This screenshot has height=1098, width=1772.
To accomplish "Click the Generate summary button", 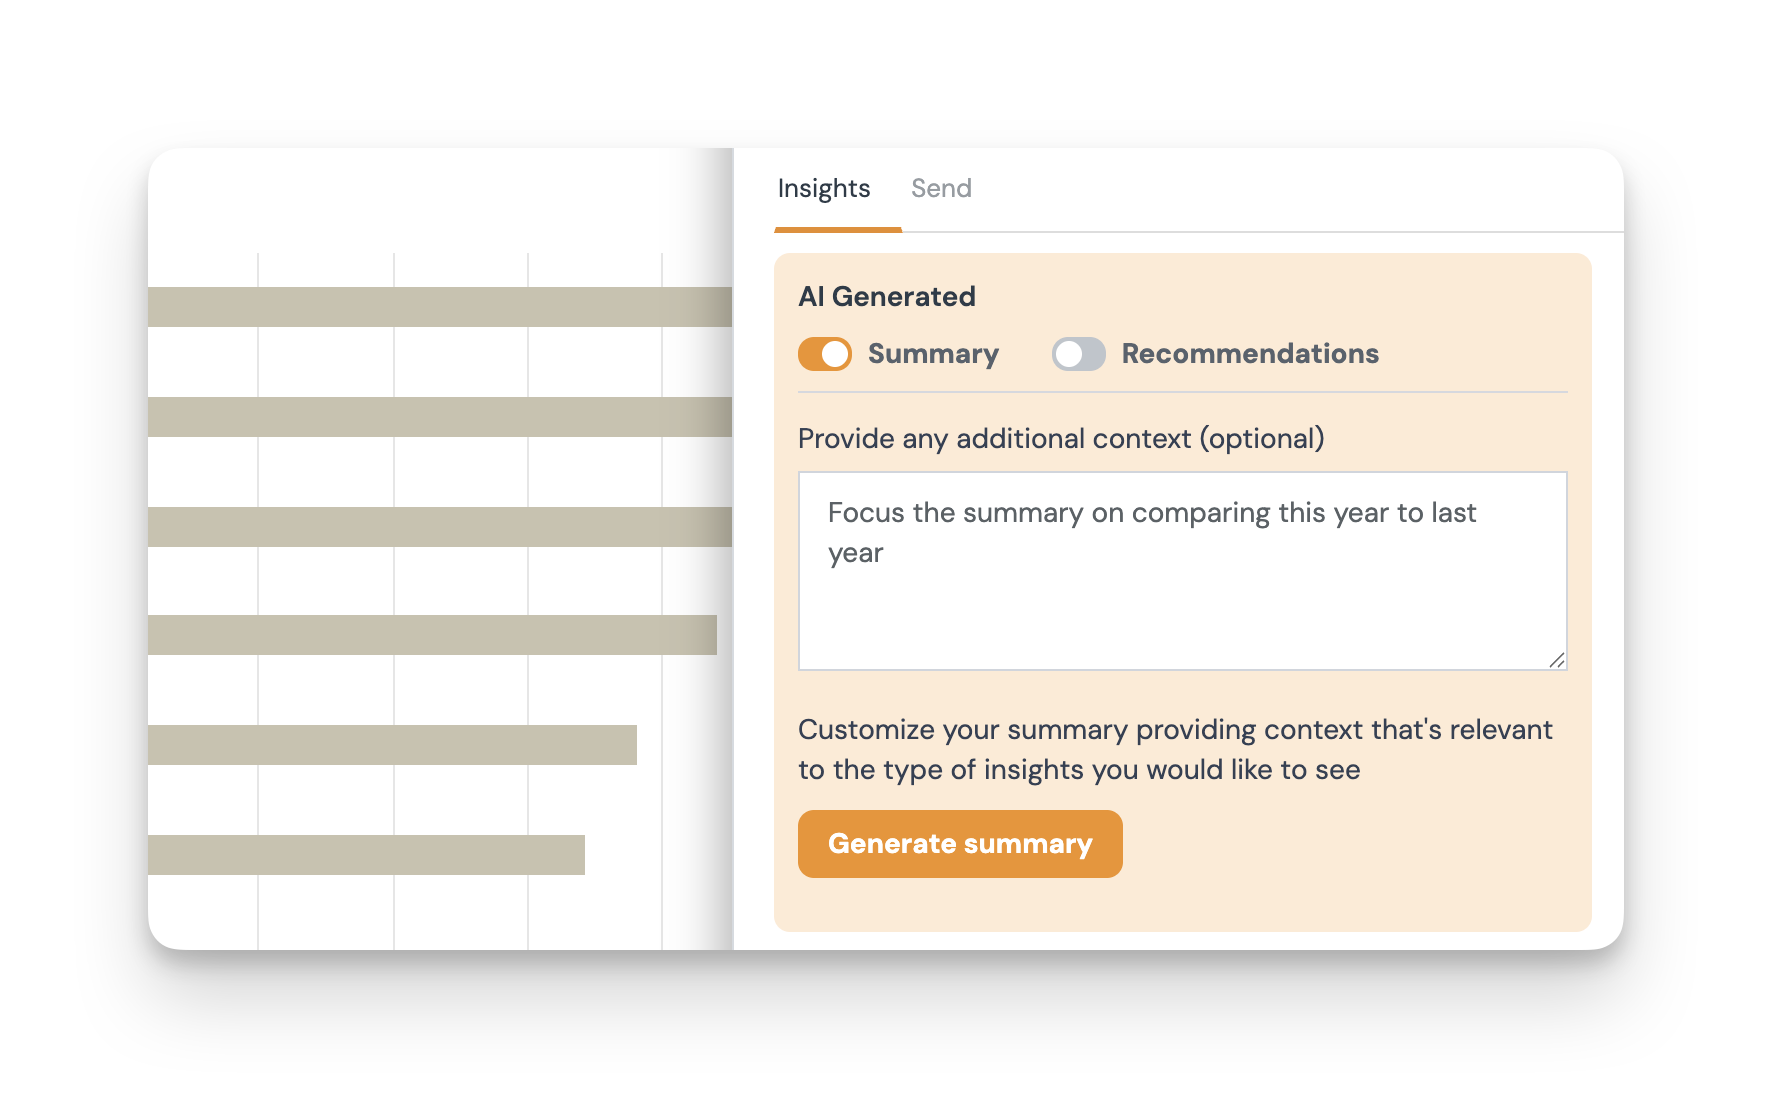I will [x=960, y=844].
